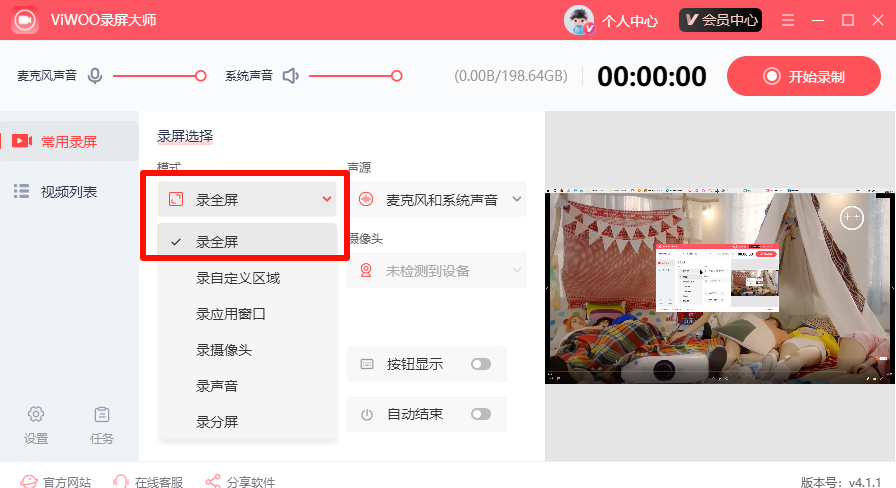896x488 pixels.
Task: Open the 麦克风和系统声音 source dropdown
Action: [x=437, y=199]
